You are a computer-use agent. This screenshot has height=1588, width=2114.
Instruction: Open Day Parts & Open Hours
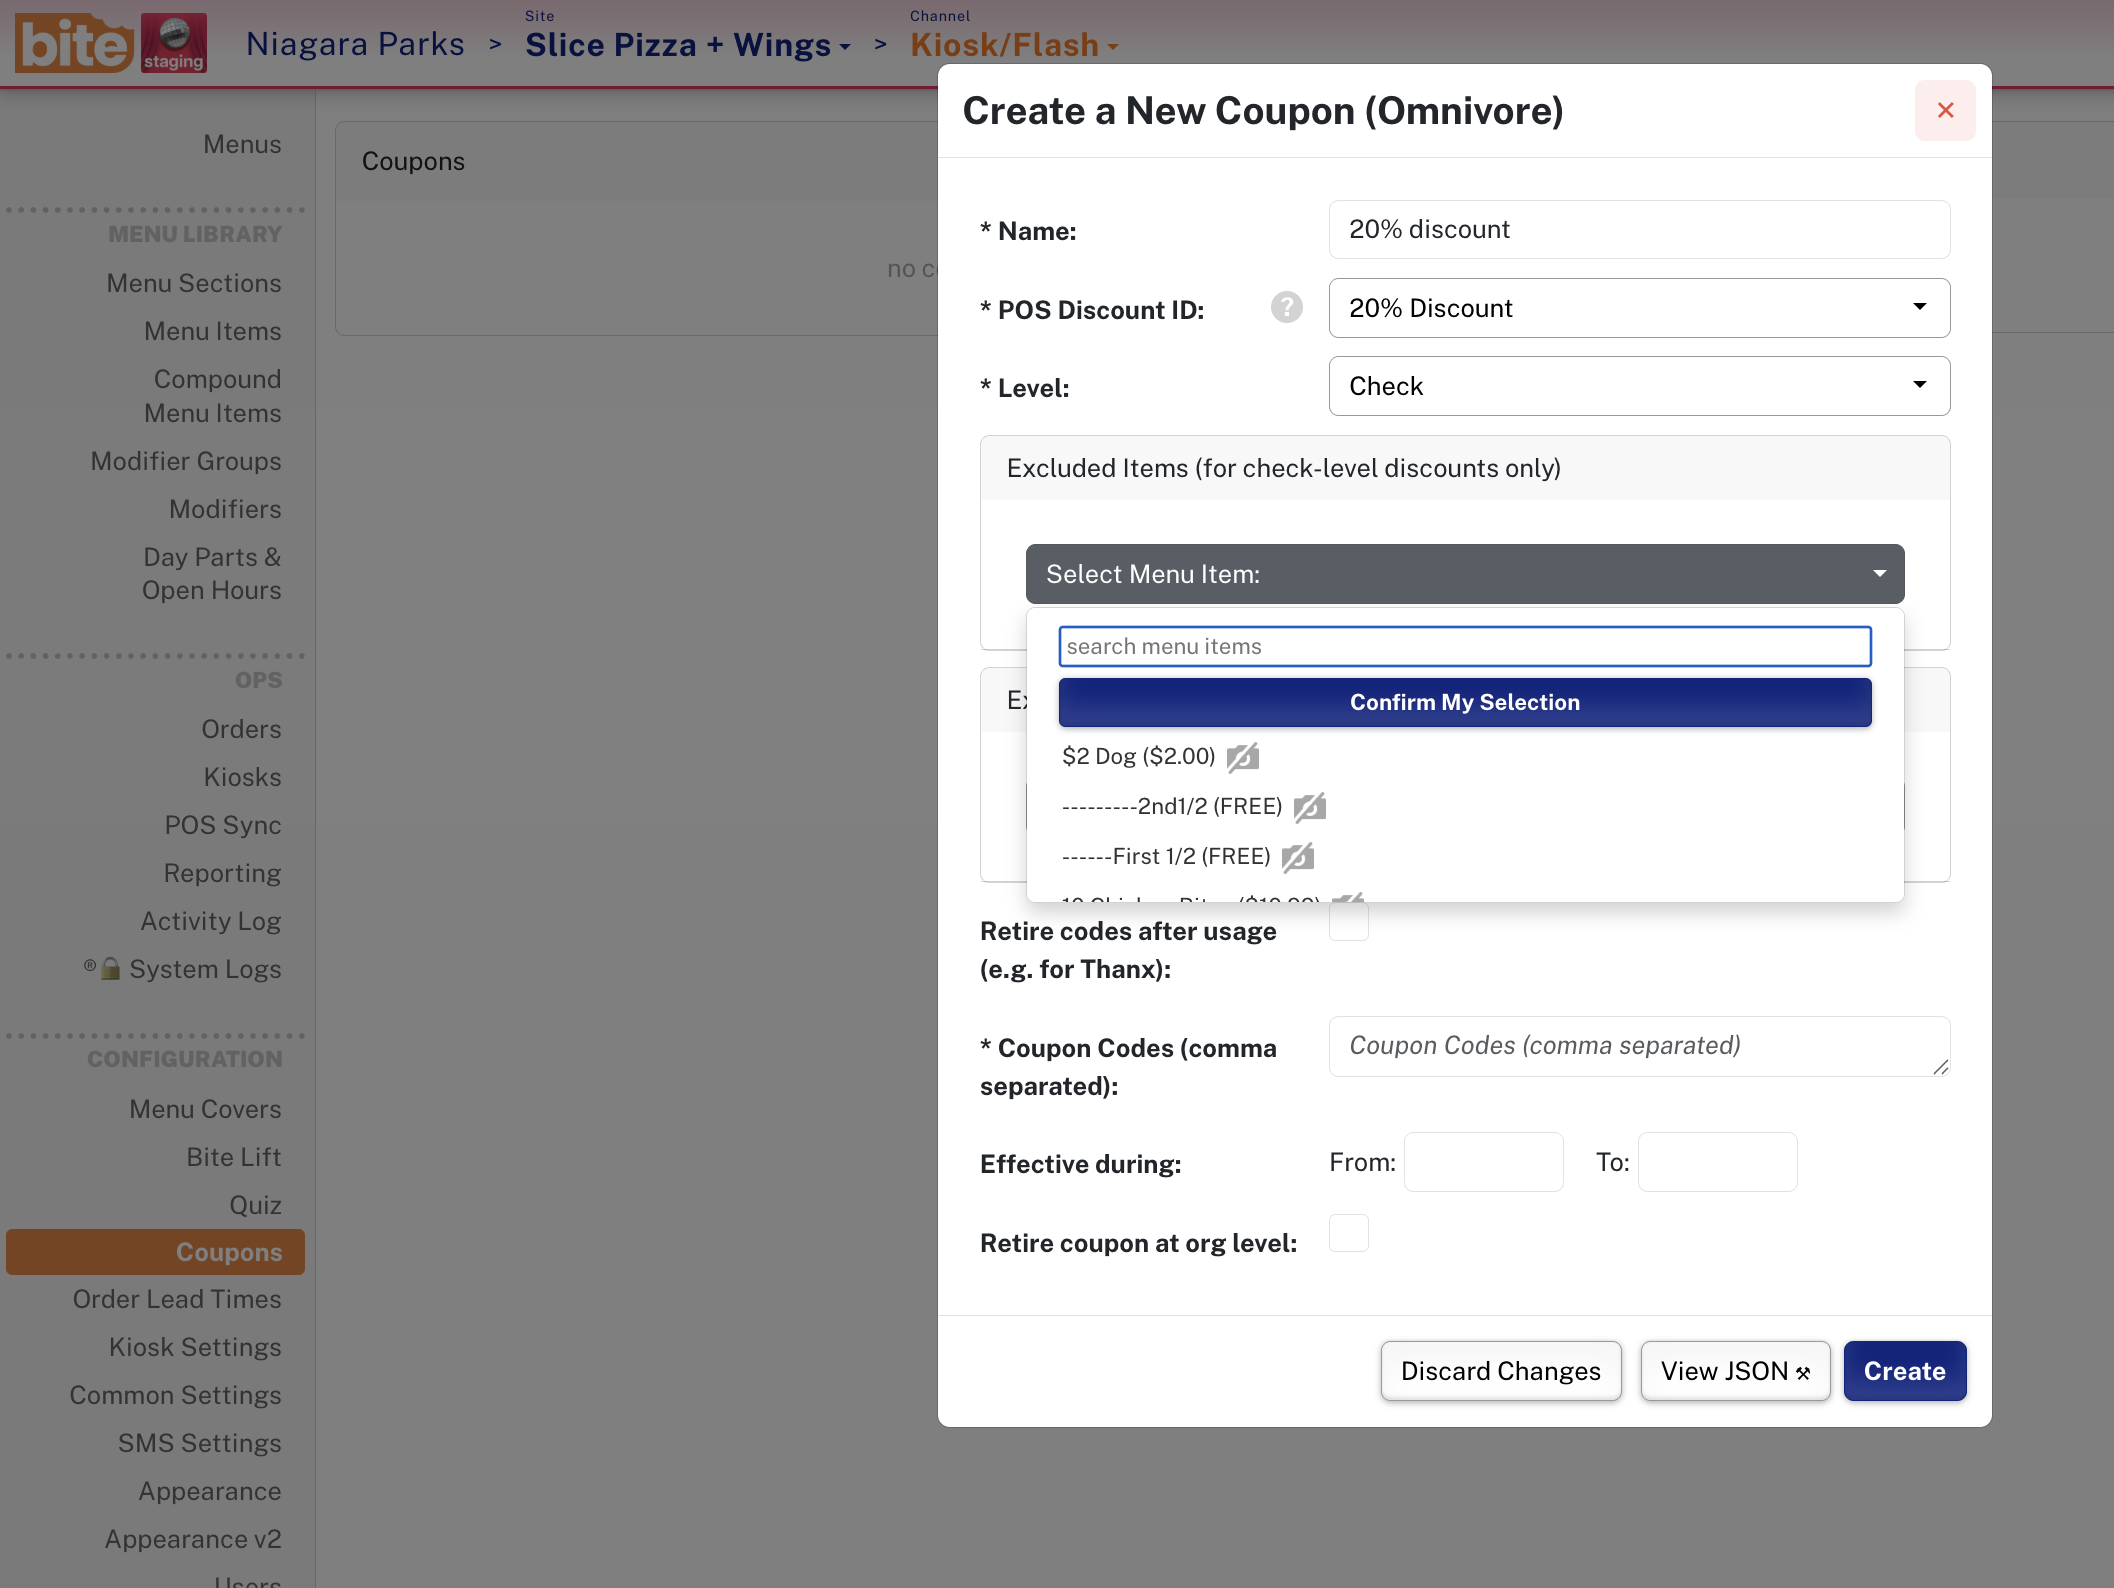(x=212, y=573)
